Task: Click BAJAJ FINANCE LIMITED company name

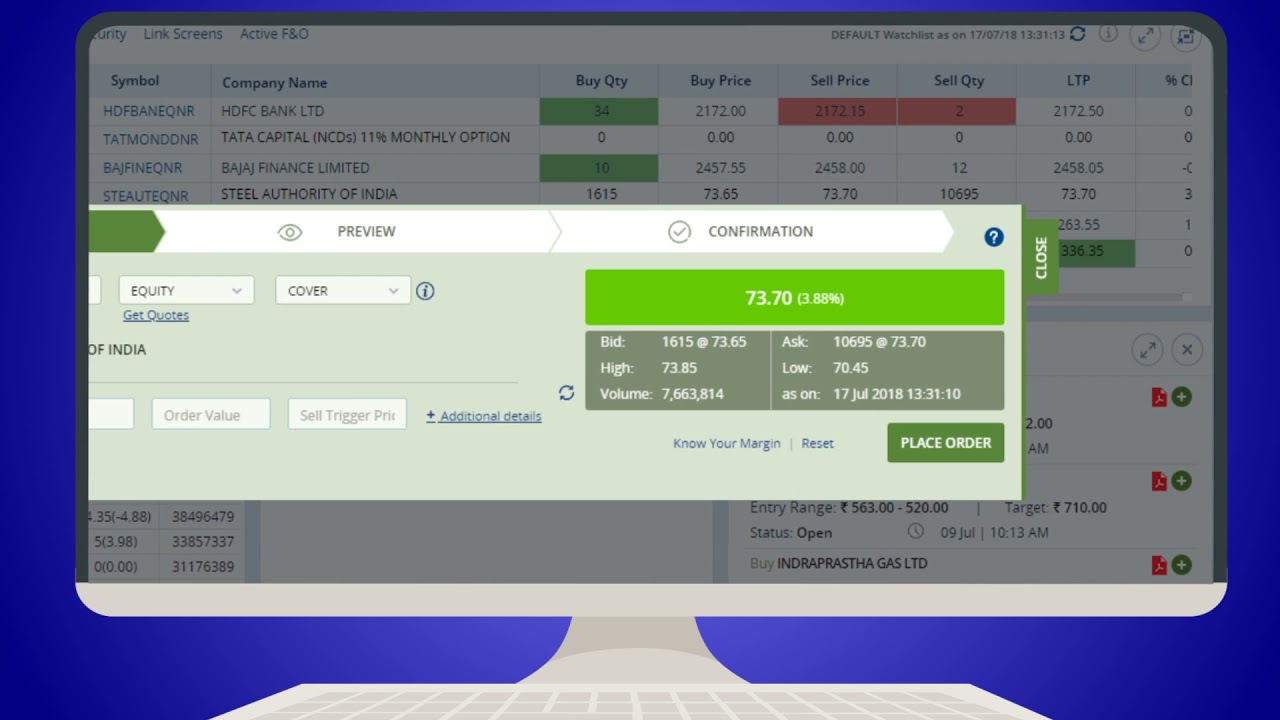Action: coord(295,168)
